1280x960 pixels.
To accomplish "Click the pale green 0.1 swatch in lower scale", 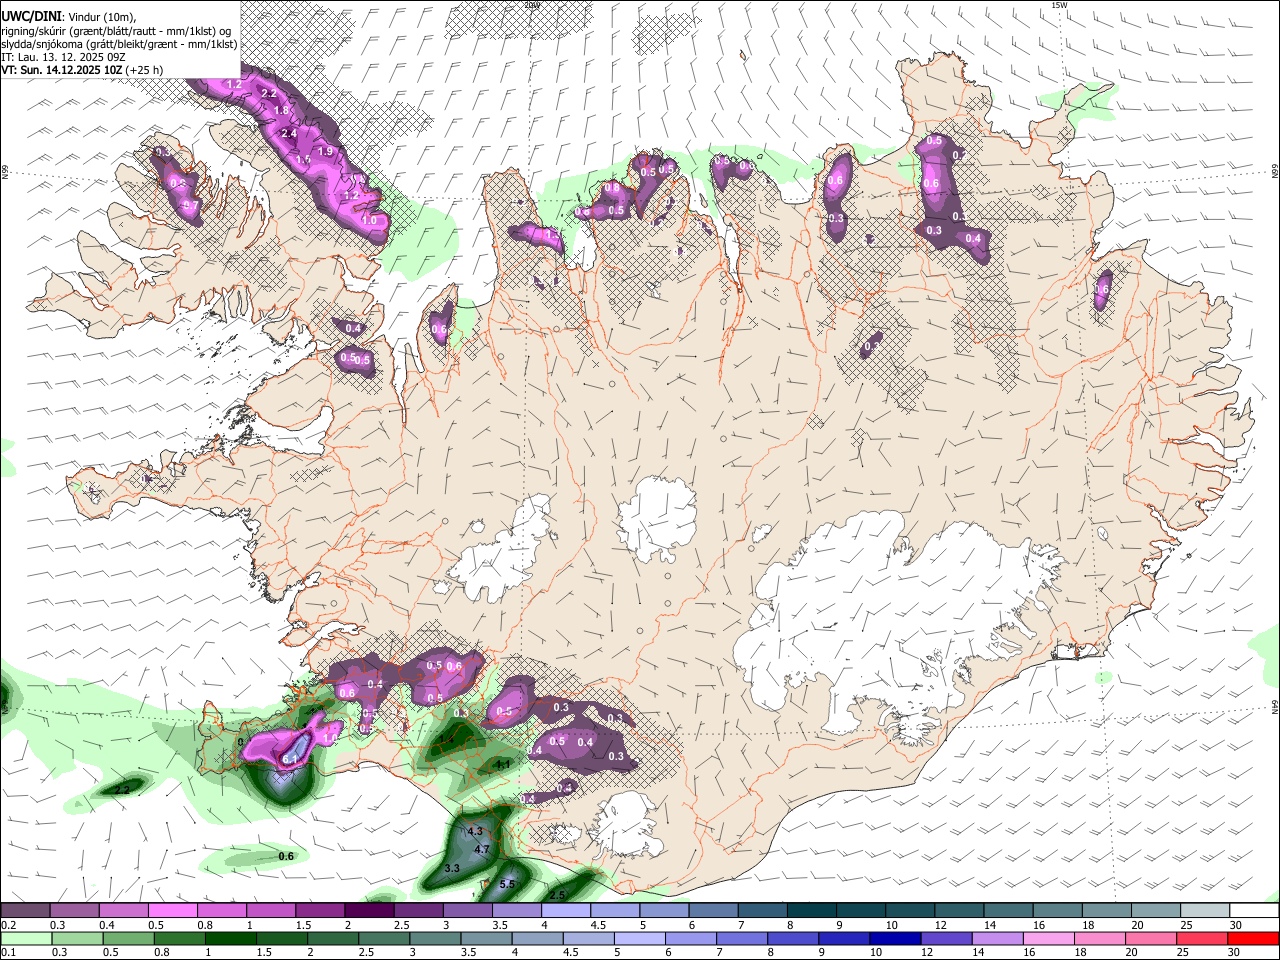I will pos(26,939).
